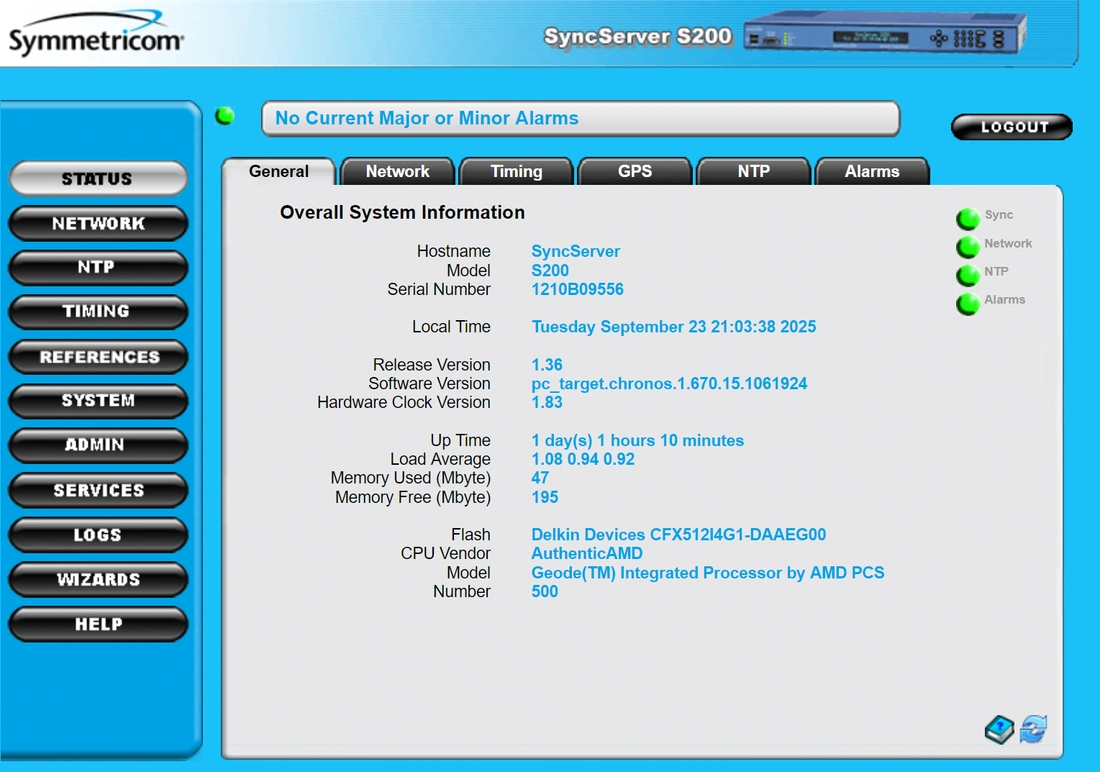Select the GPS tab
Viewport: 1100px width, 772px height.
click(x=634, y=172)
